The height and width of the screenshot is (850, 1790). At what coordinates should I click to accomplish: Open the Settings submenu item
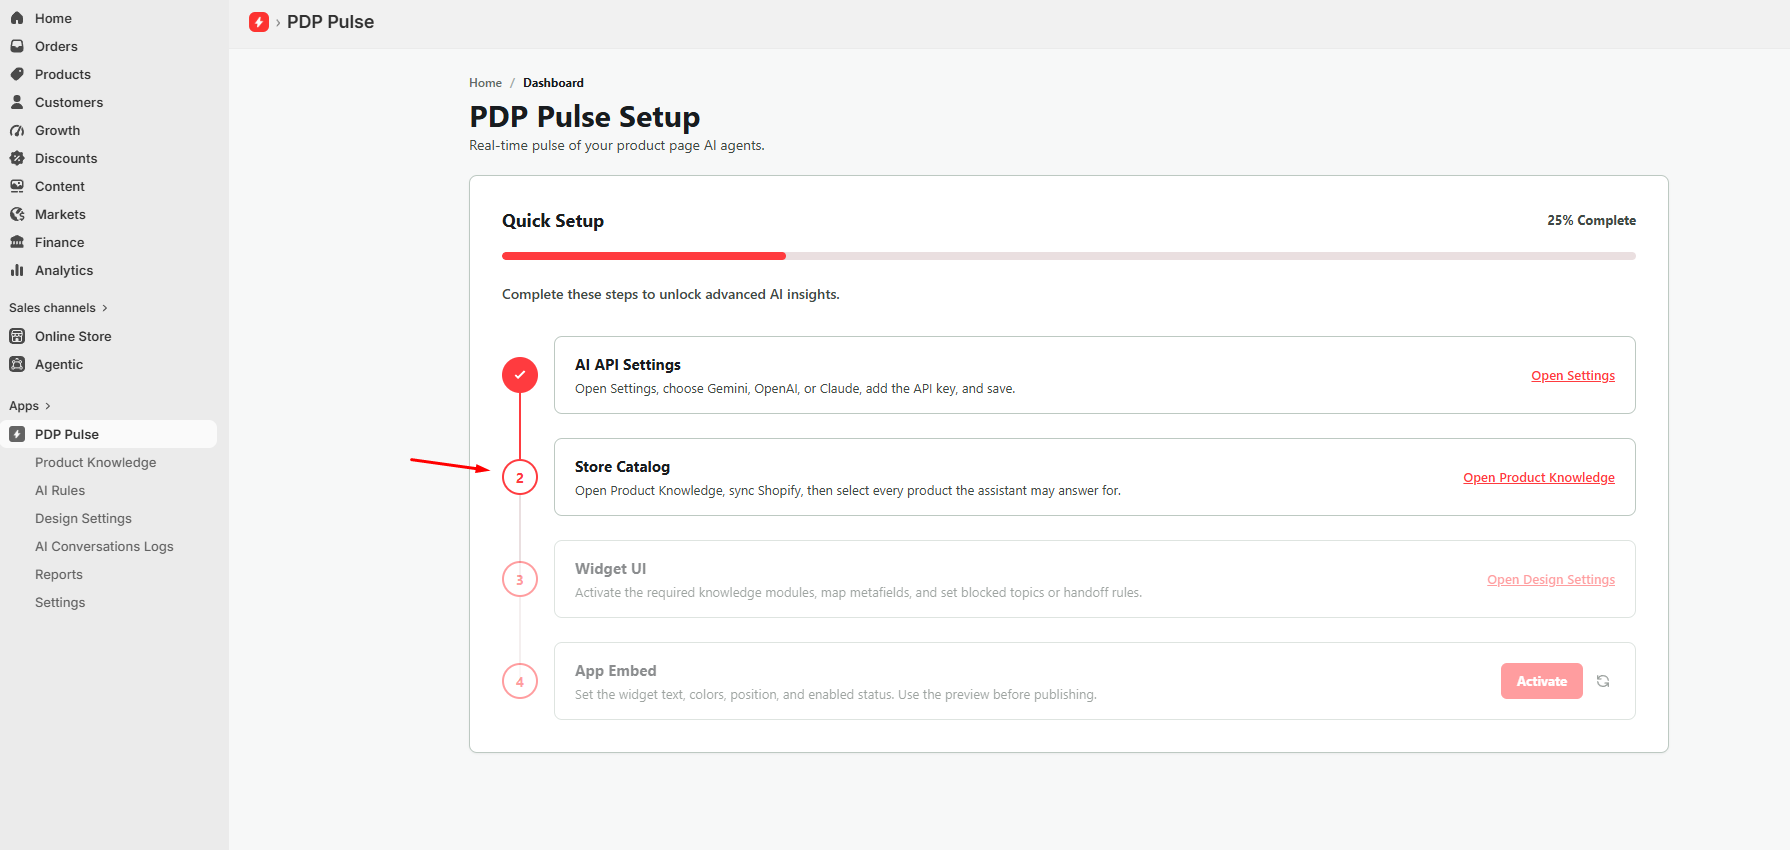tap(60, 602)
